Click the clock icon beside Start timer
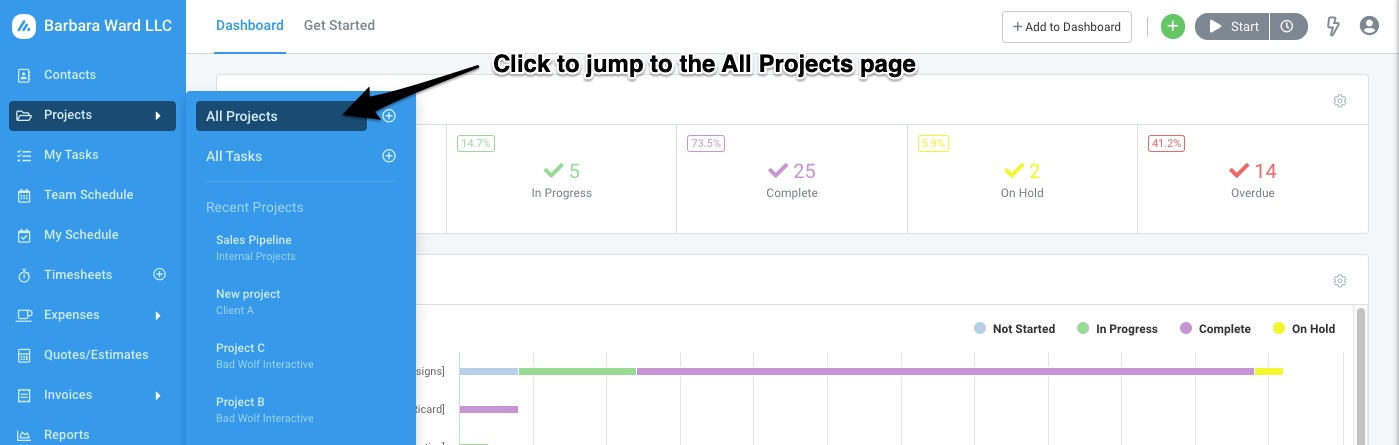Screen dimensions: 1399x445 point(1288,27)
